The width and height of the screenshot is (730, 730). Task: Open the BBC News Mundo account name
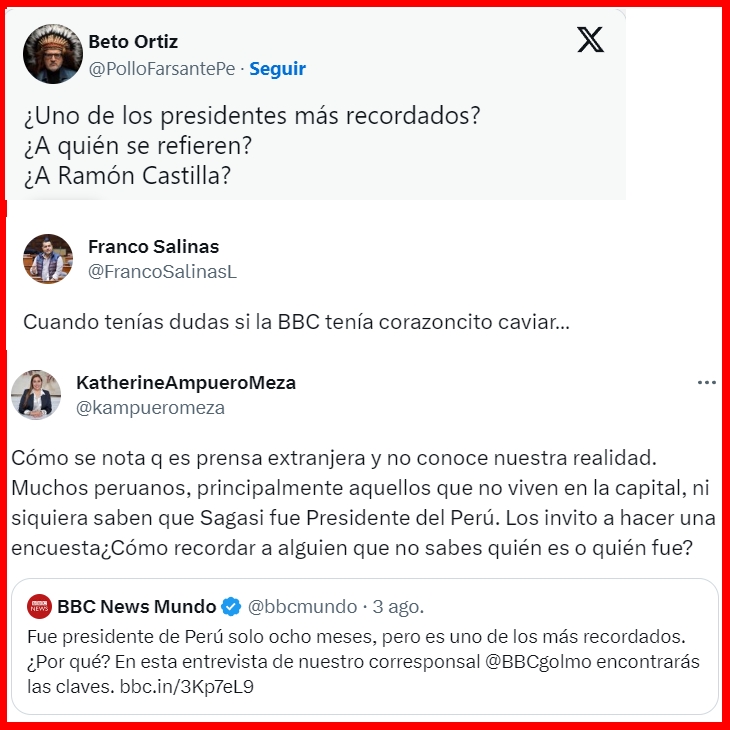(136, 607)
